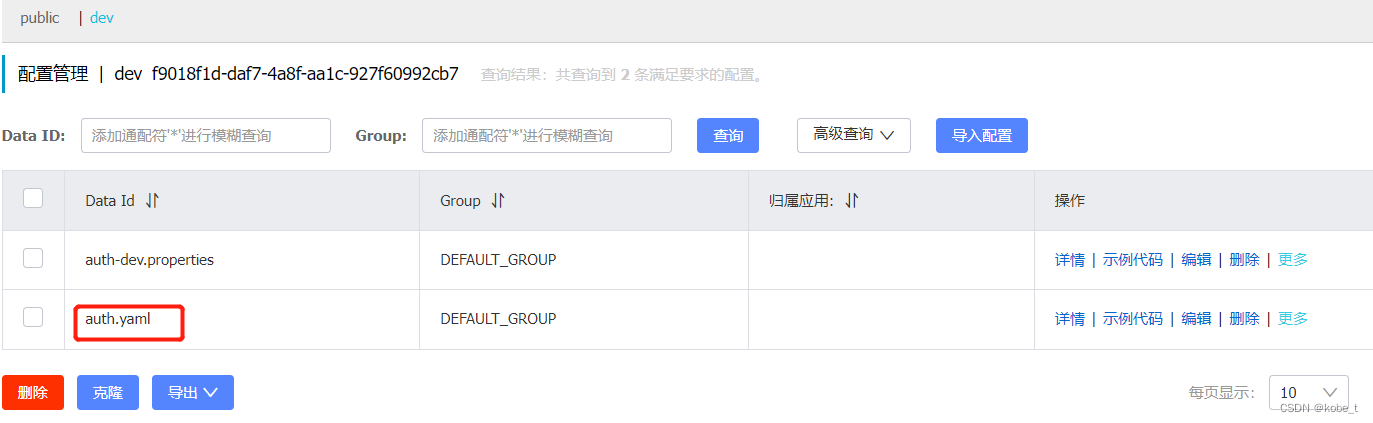Focus the Group search field
This screenshot has width=1373, height=423.
click(547, 135)
